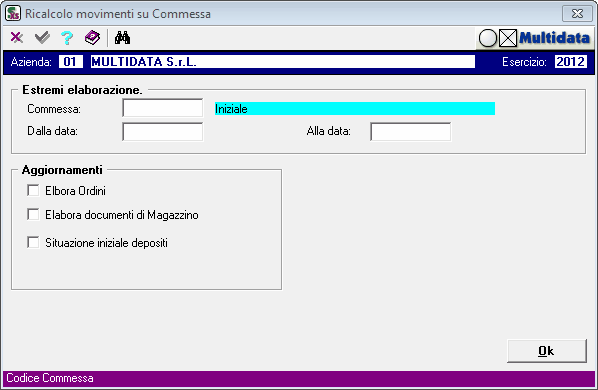Viewport: 598px width, 390px height.
Task: Click the Estremi elaborazione group label
Action: (x=82, y=90)
